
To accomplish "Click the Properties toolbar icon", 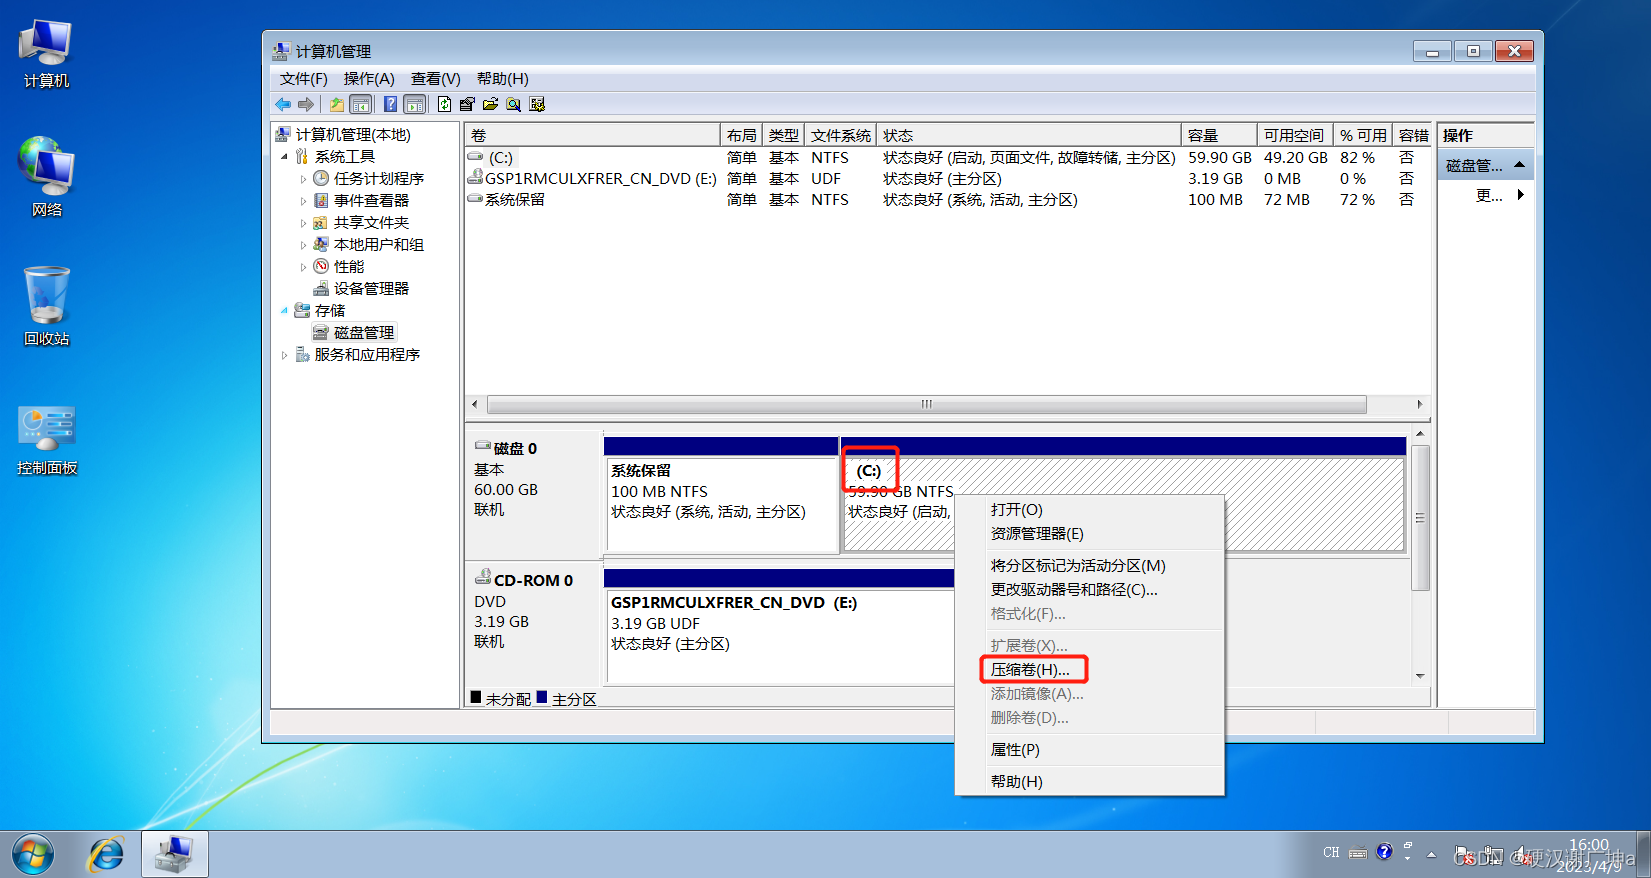I will pos(467,104).
